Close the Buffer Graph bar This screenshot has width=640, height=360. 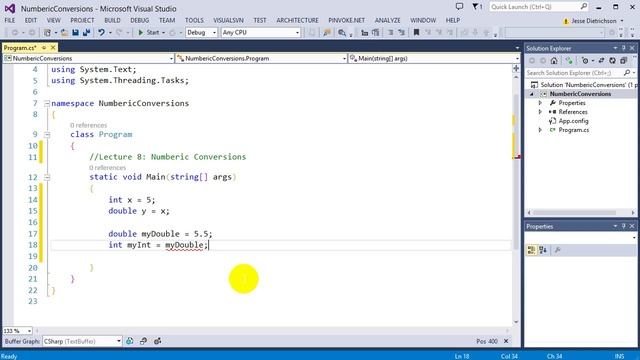(506, 341)
